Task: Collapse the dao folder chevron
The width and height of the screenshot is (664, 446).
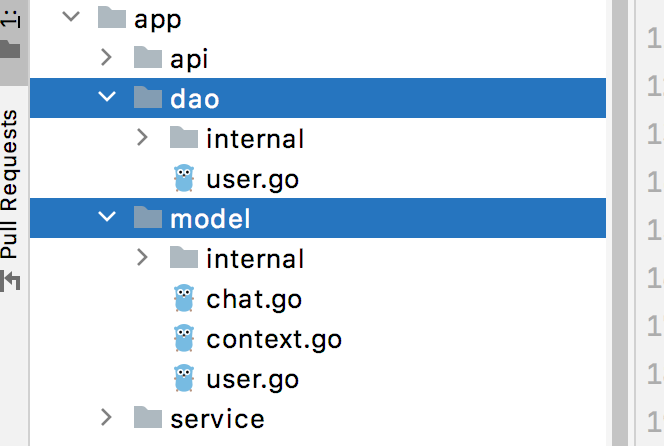Action: [107, 97]
